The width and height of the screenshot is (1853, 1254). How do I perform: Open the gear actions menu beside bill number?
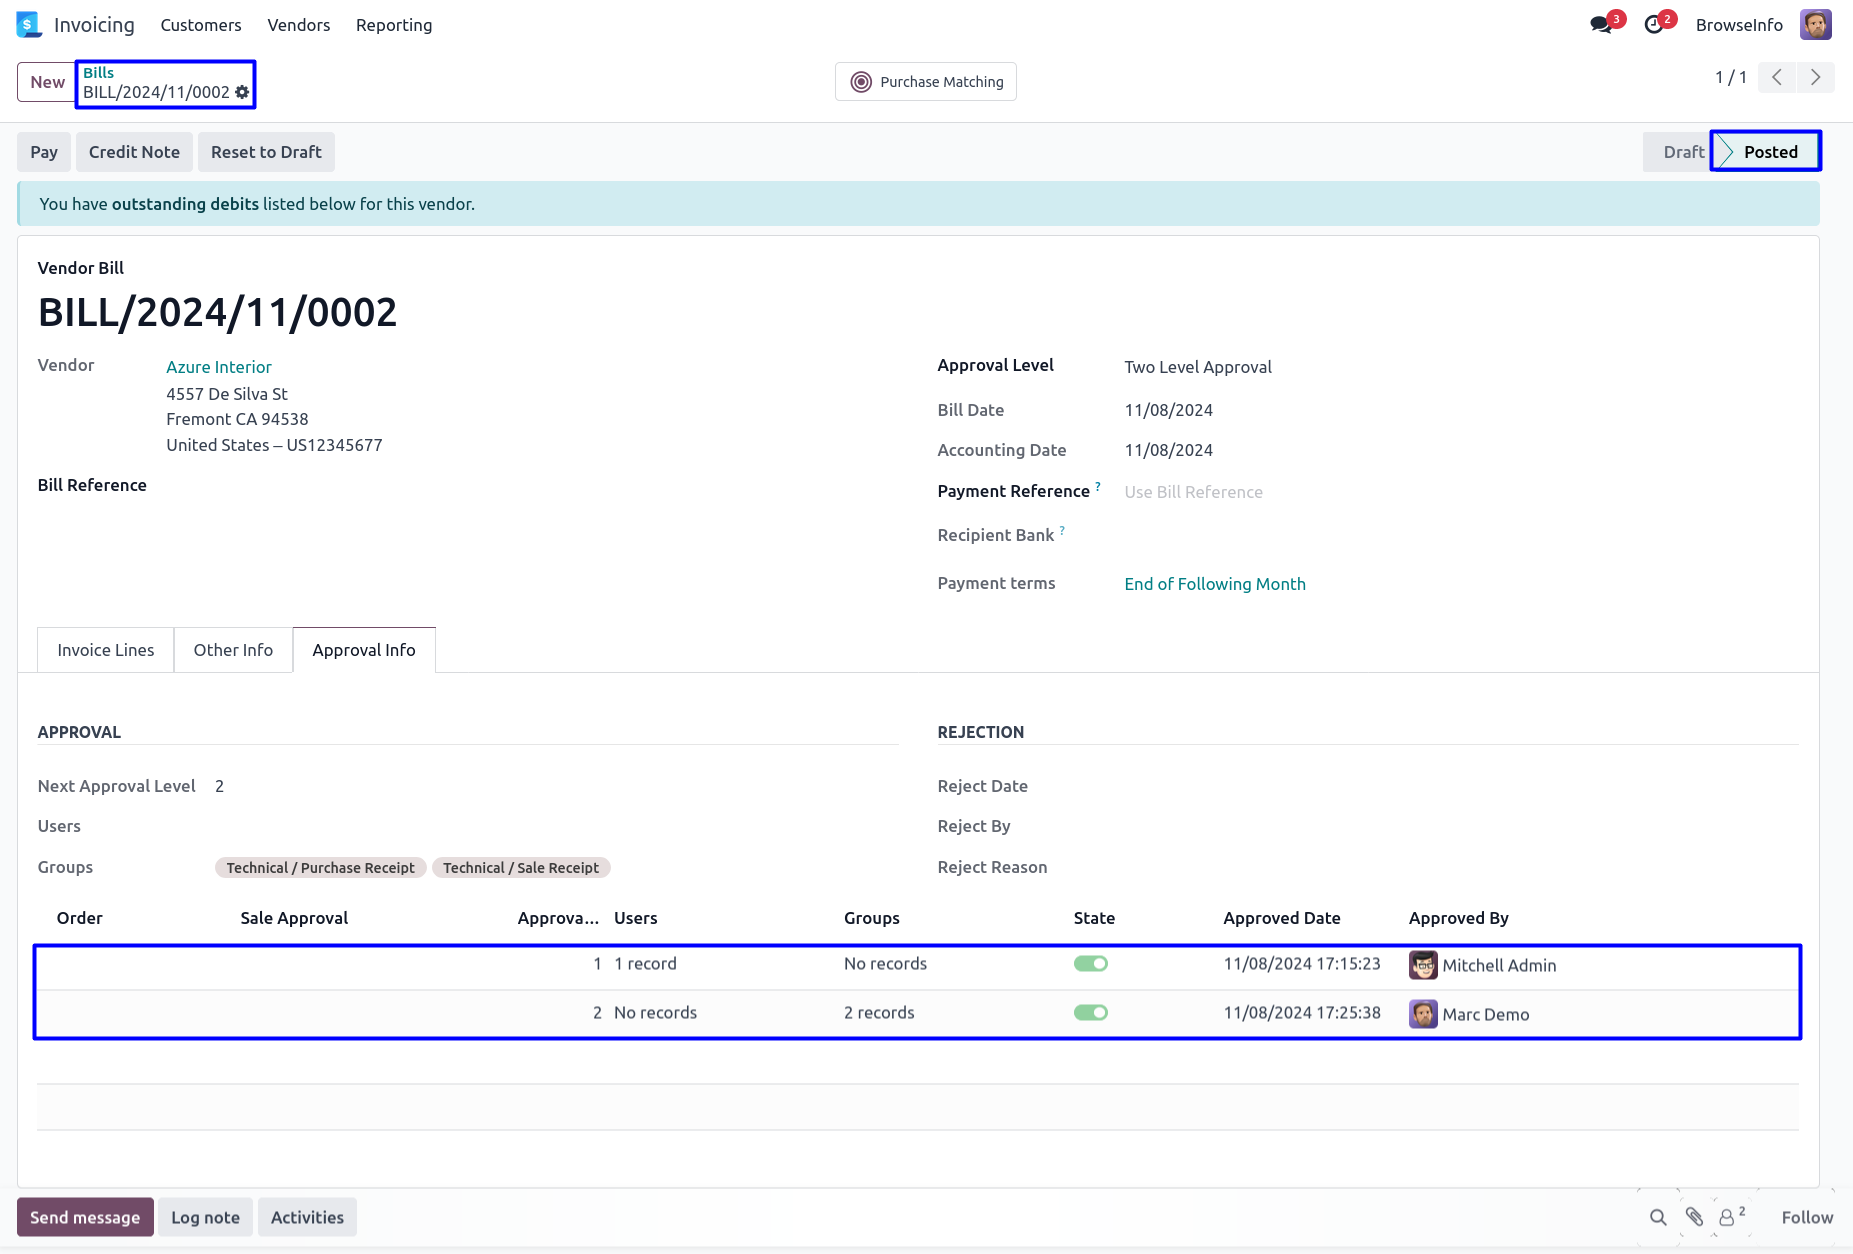pos(242,92)
